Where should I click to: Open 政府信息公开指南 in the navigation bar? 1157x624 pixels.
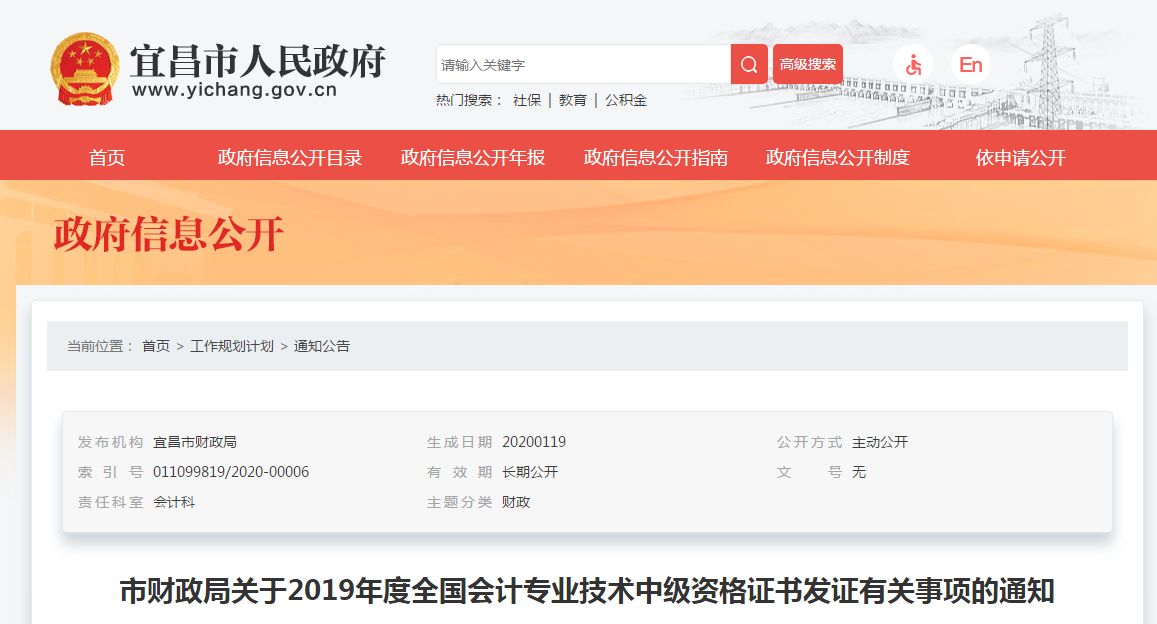coord(654,157)
